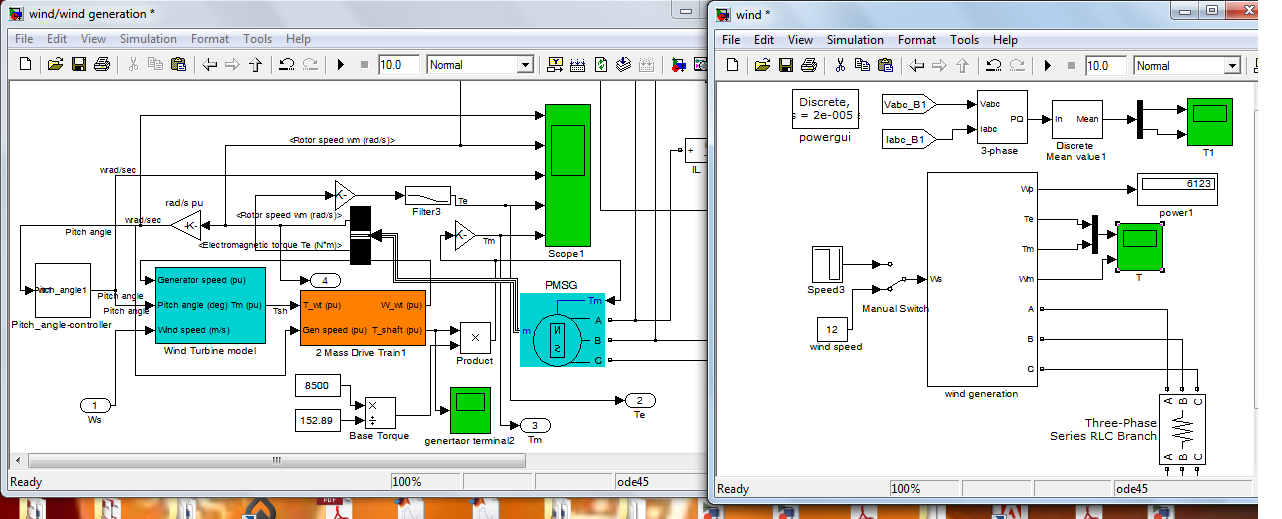Select the Speed3 step block
The image size is (1282, 519).
coord(826,263)
